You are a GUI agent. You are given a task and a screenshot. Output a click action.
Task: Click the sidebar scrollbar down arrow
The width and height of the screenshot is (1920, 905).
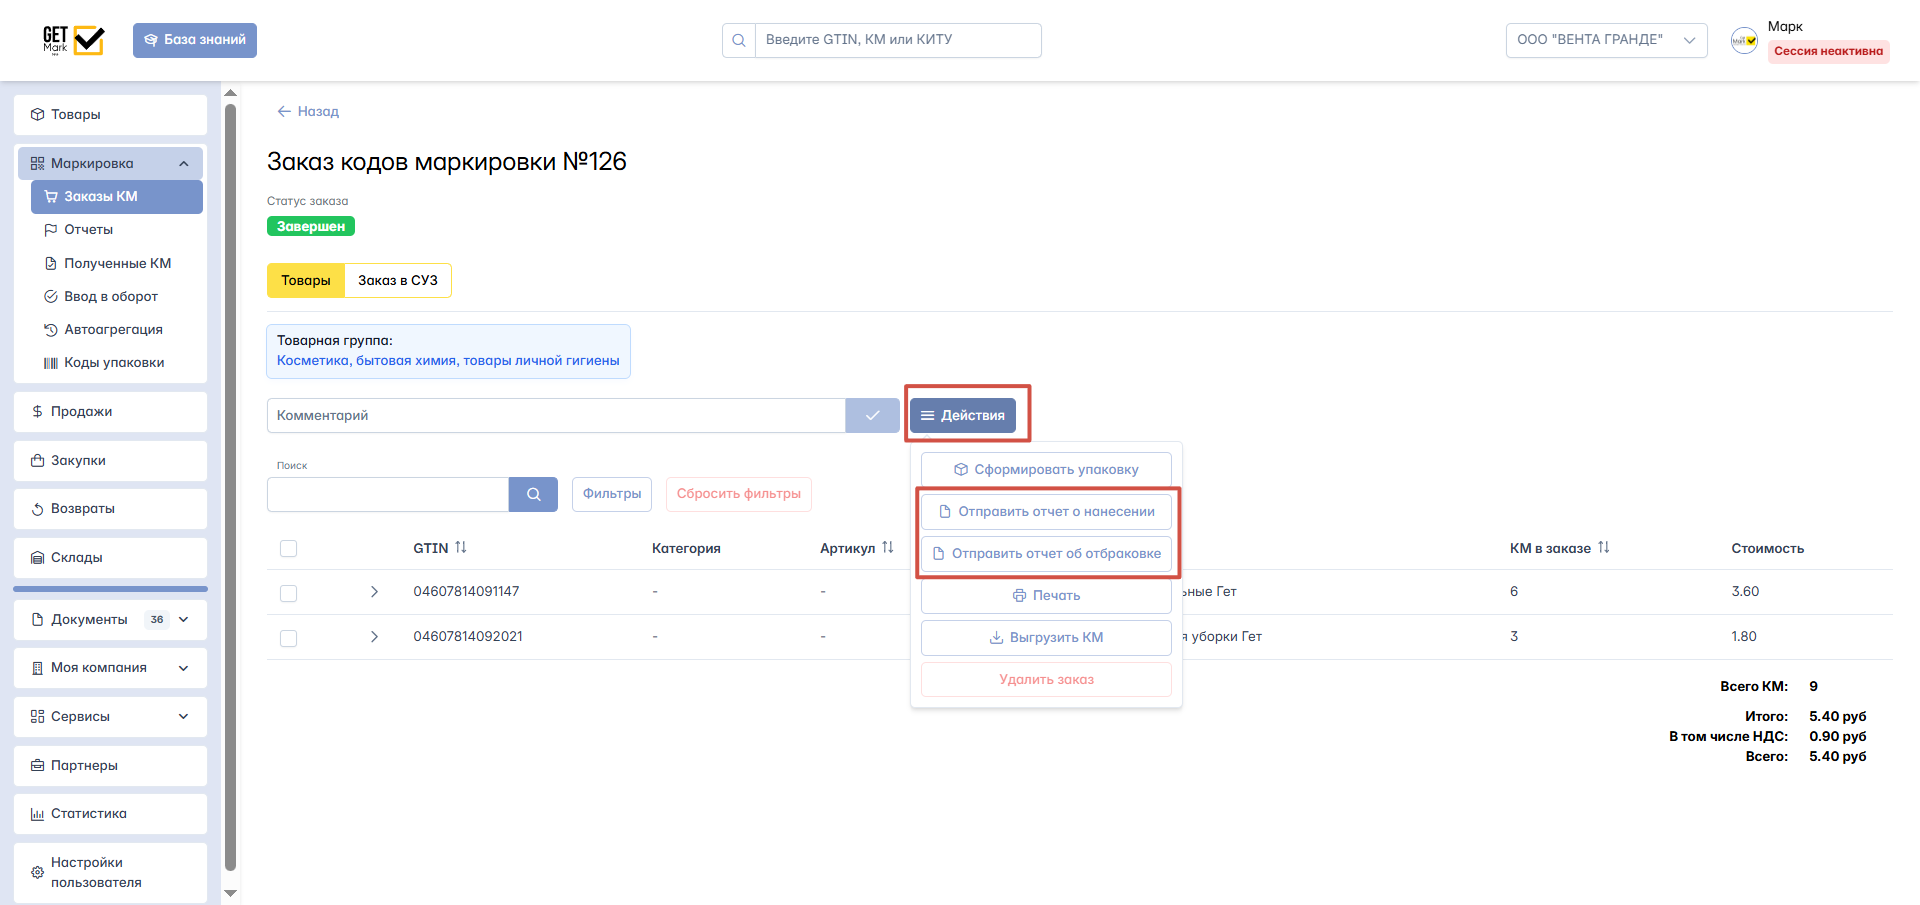click(230, 893)
